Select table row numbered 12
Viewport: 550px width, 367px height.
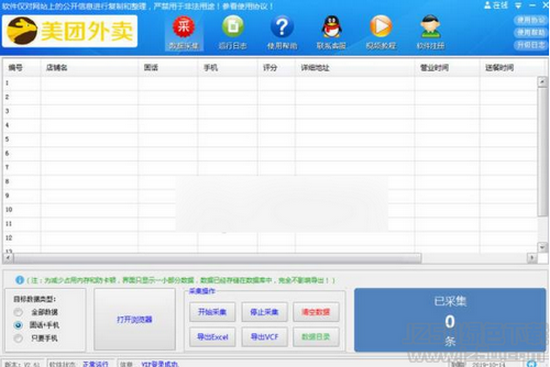click(x=270, y=238)
